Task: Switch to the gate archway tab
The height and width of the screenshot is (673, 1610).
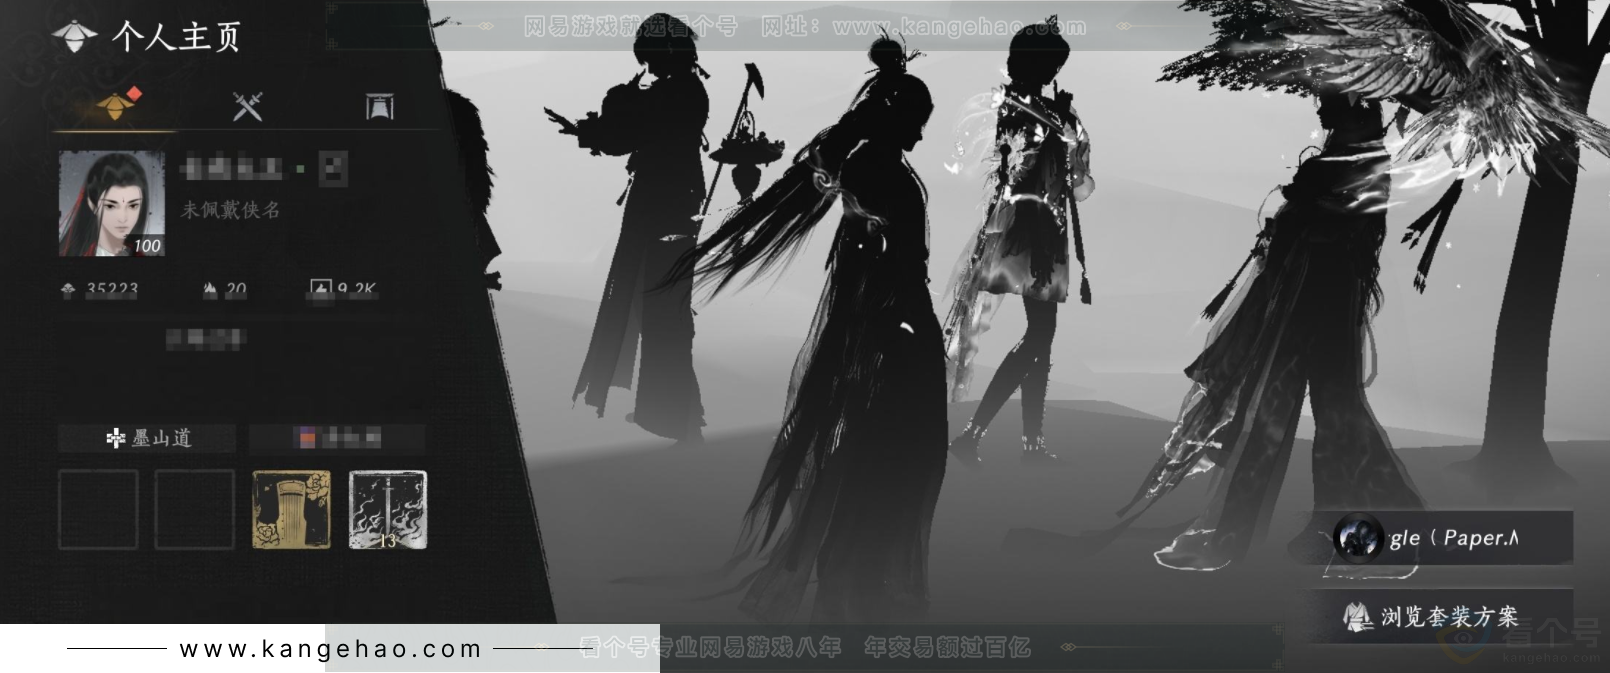Action: pos(379,106)
